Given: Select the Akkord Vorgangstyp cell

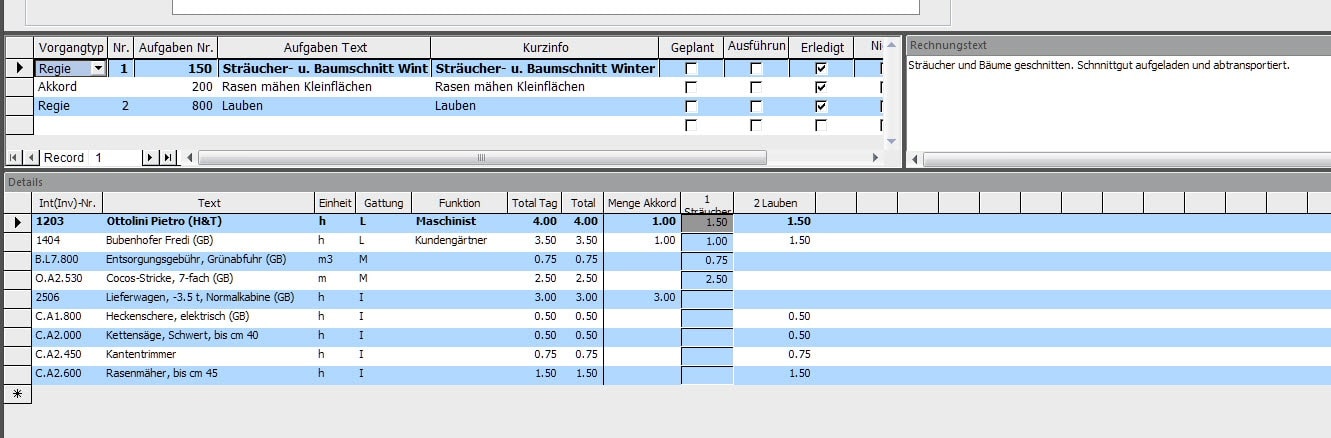Looking at the screenshot, I should tap(70, 87).
